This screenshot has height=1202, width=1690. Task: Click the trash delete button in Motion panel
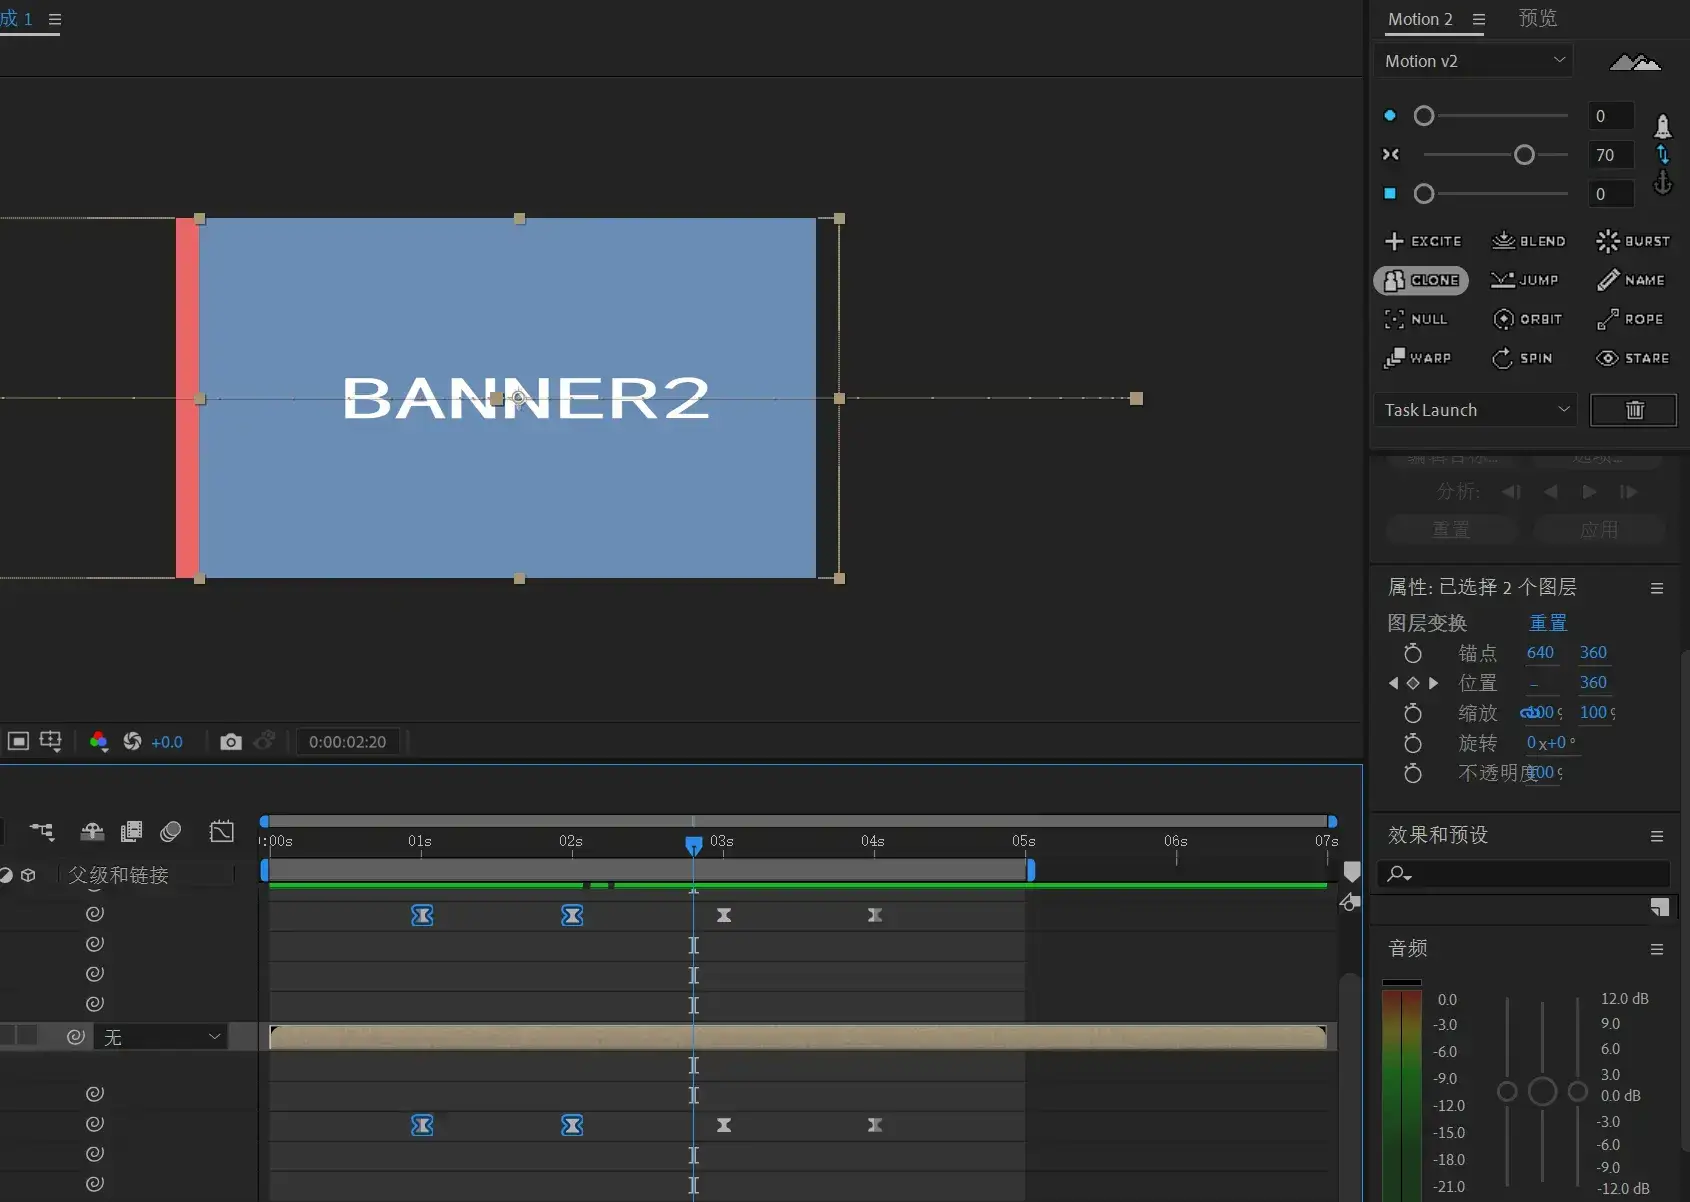[1634, 410]
